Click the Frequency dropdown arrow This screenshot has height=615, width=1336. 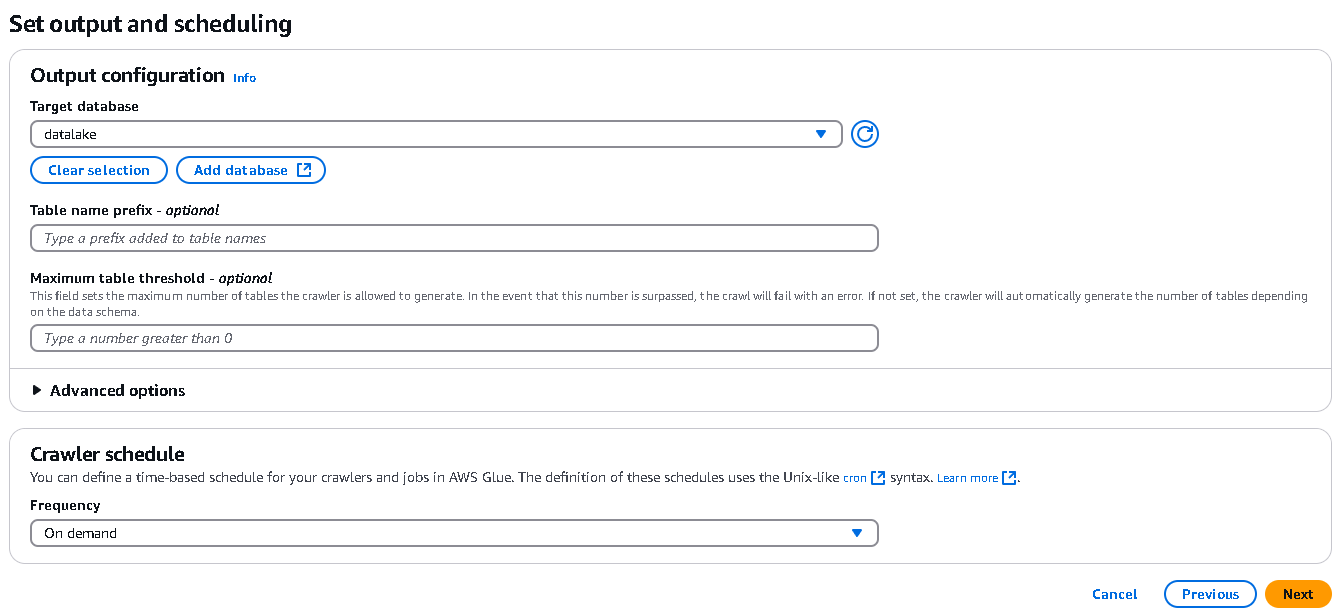point(857,533)
